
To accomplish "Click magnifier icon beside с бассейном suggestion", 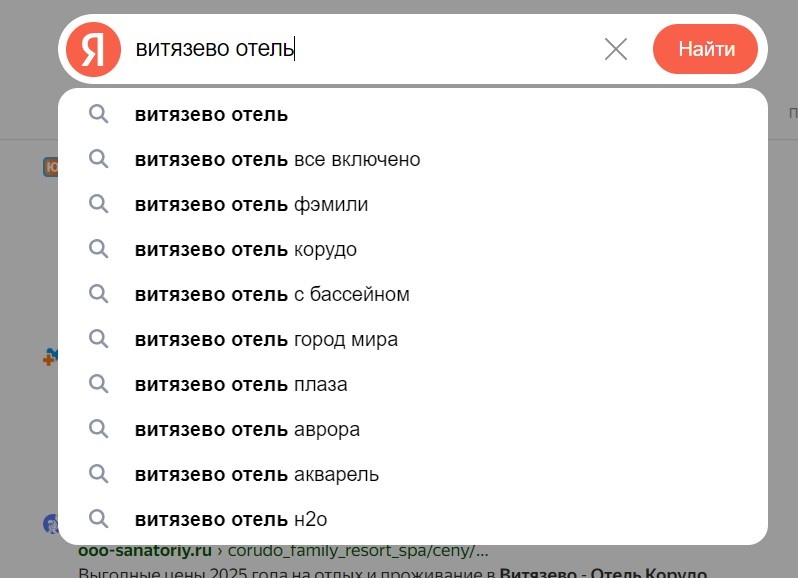I will click(x=98, y=294).
